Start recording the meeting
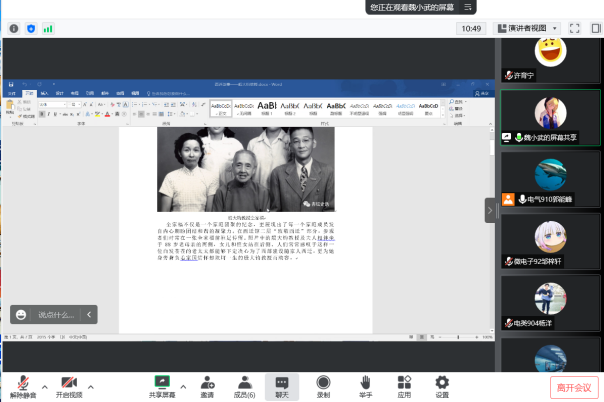 (323, 387)
